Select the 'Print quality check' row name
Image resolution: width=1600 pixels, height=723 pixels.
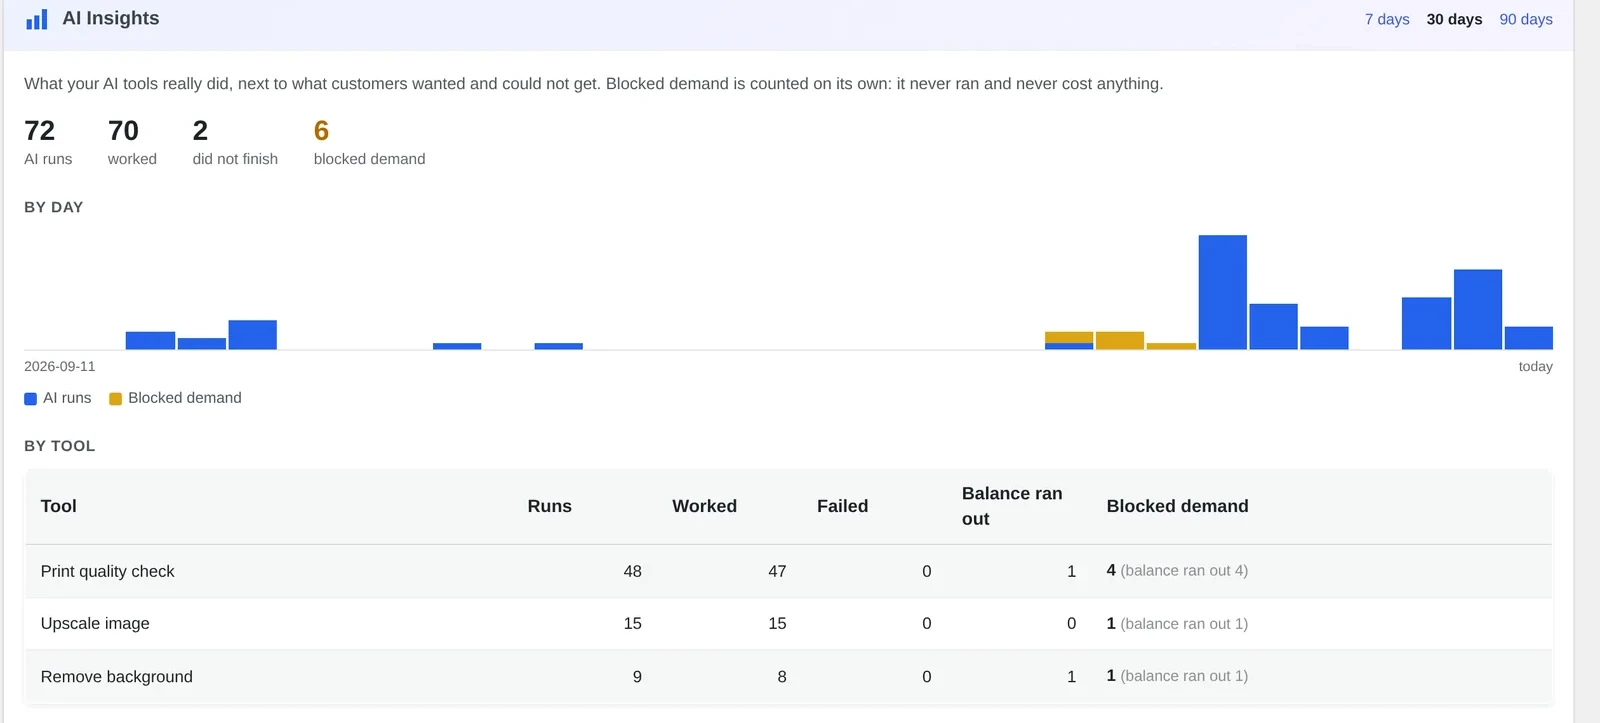point(108,571)
